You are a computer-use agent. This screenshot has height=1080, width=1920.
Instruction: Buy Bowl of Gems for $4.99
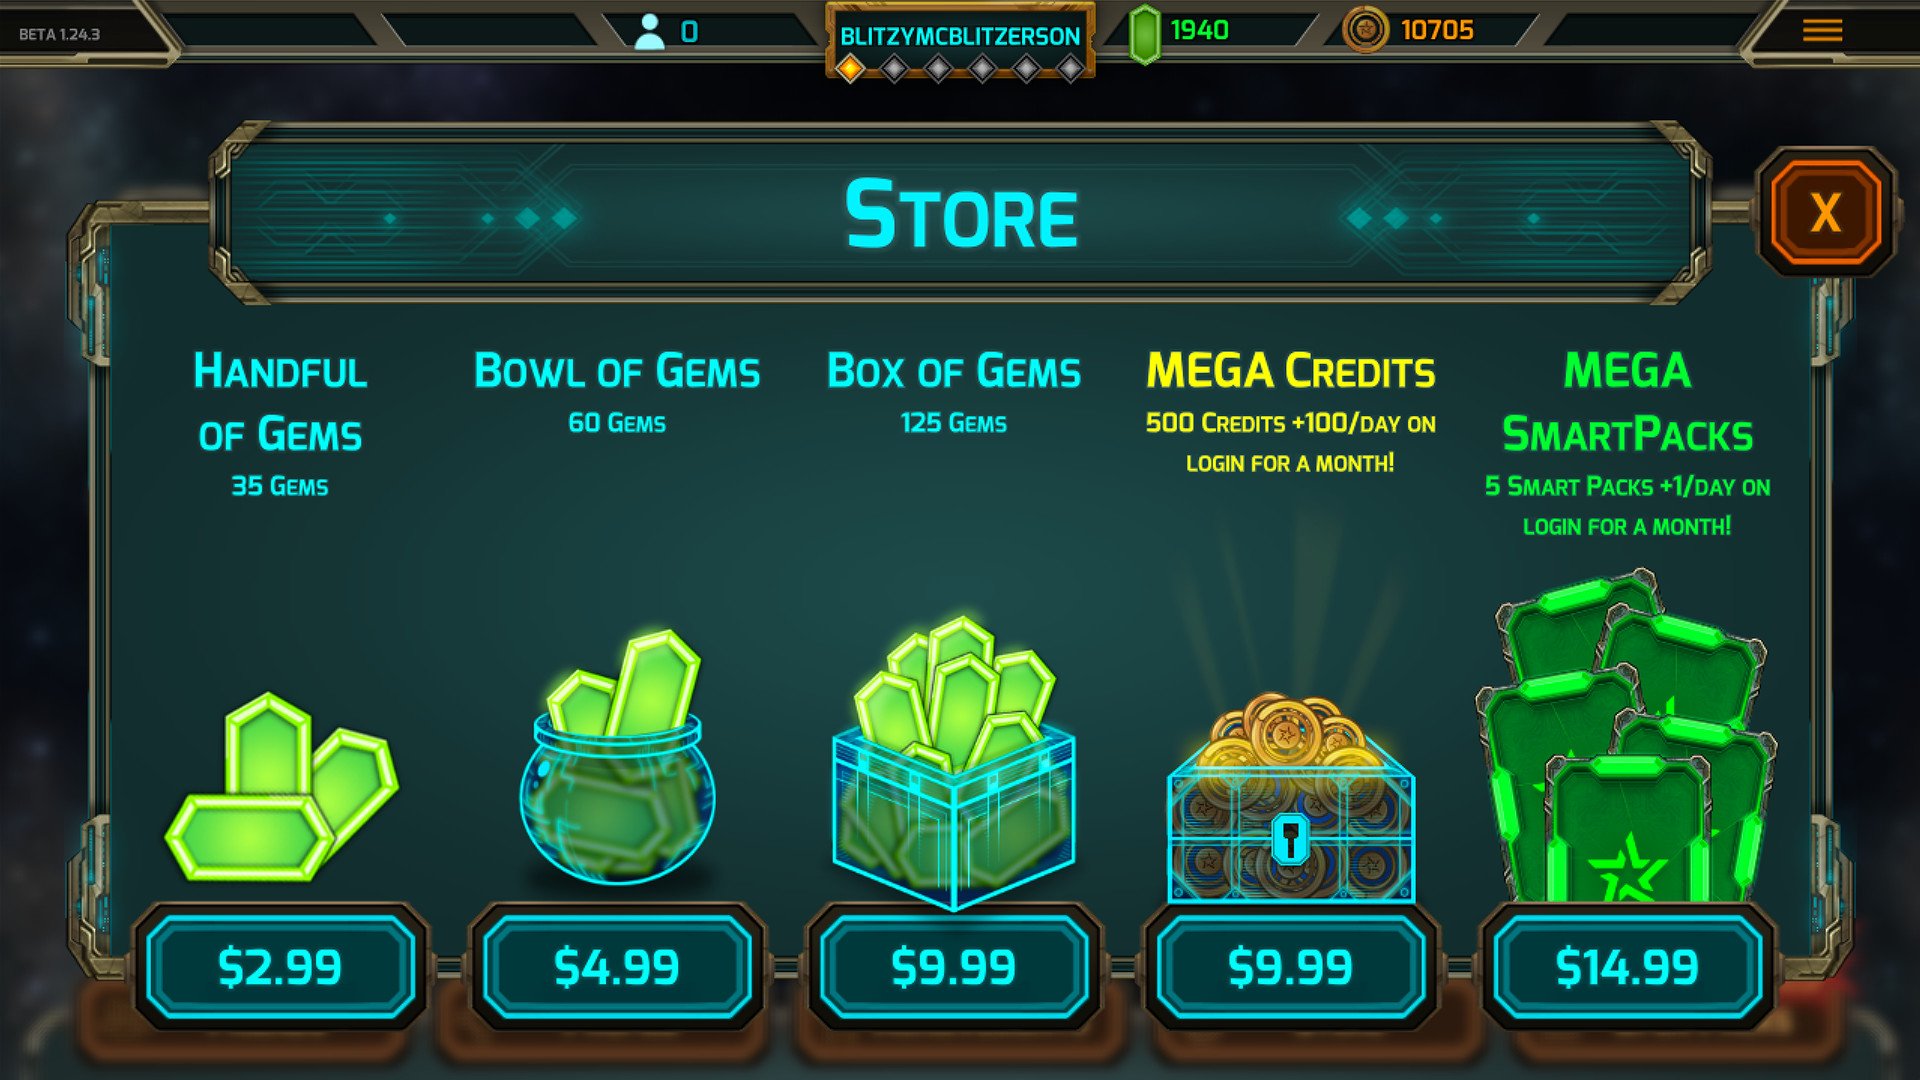(x=617, y=967)
